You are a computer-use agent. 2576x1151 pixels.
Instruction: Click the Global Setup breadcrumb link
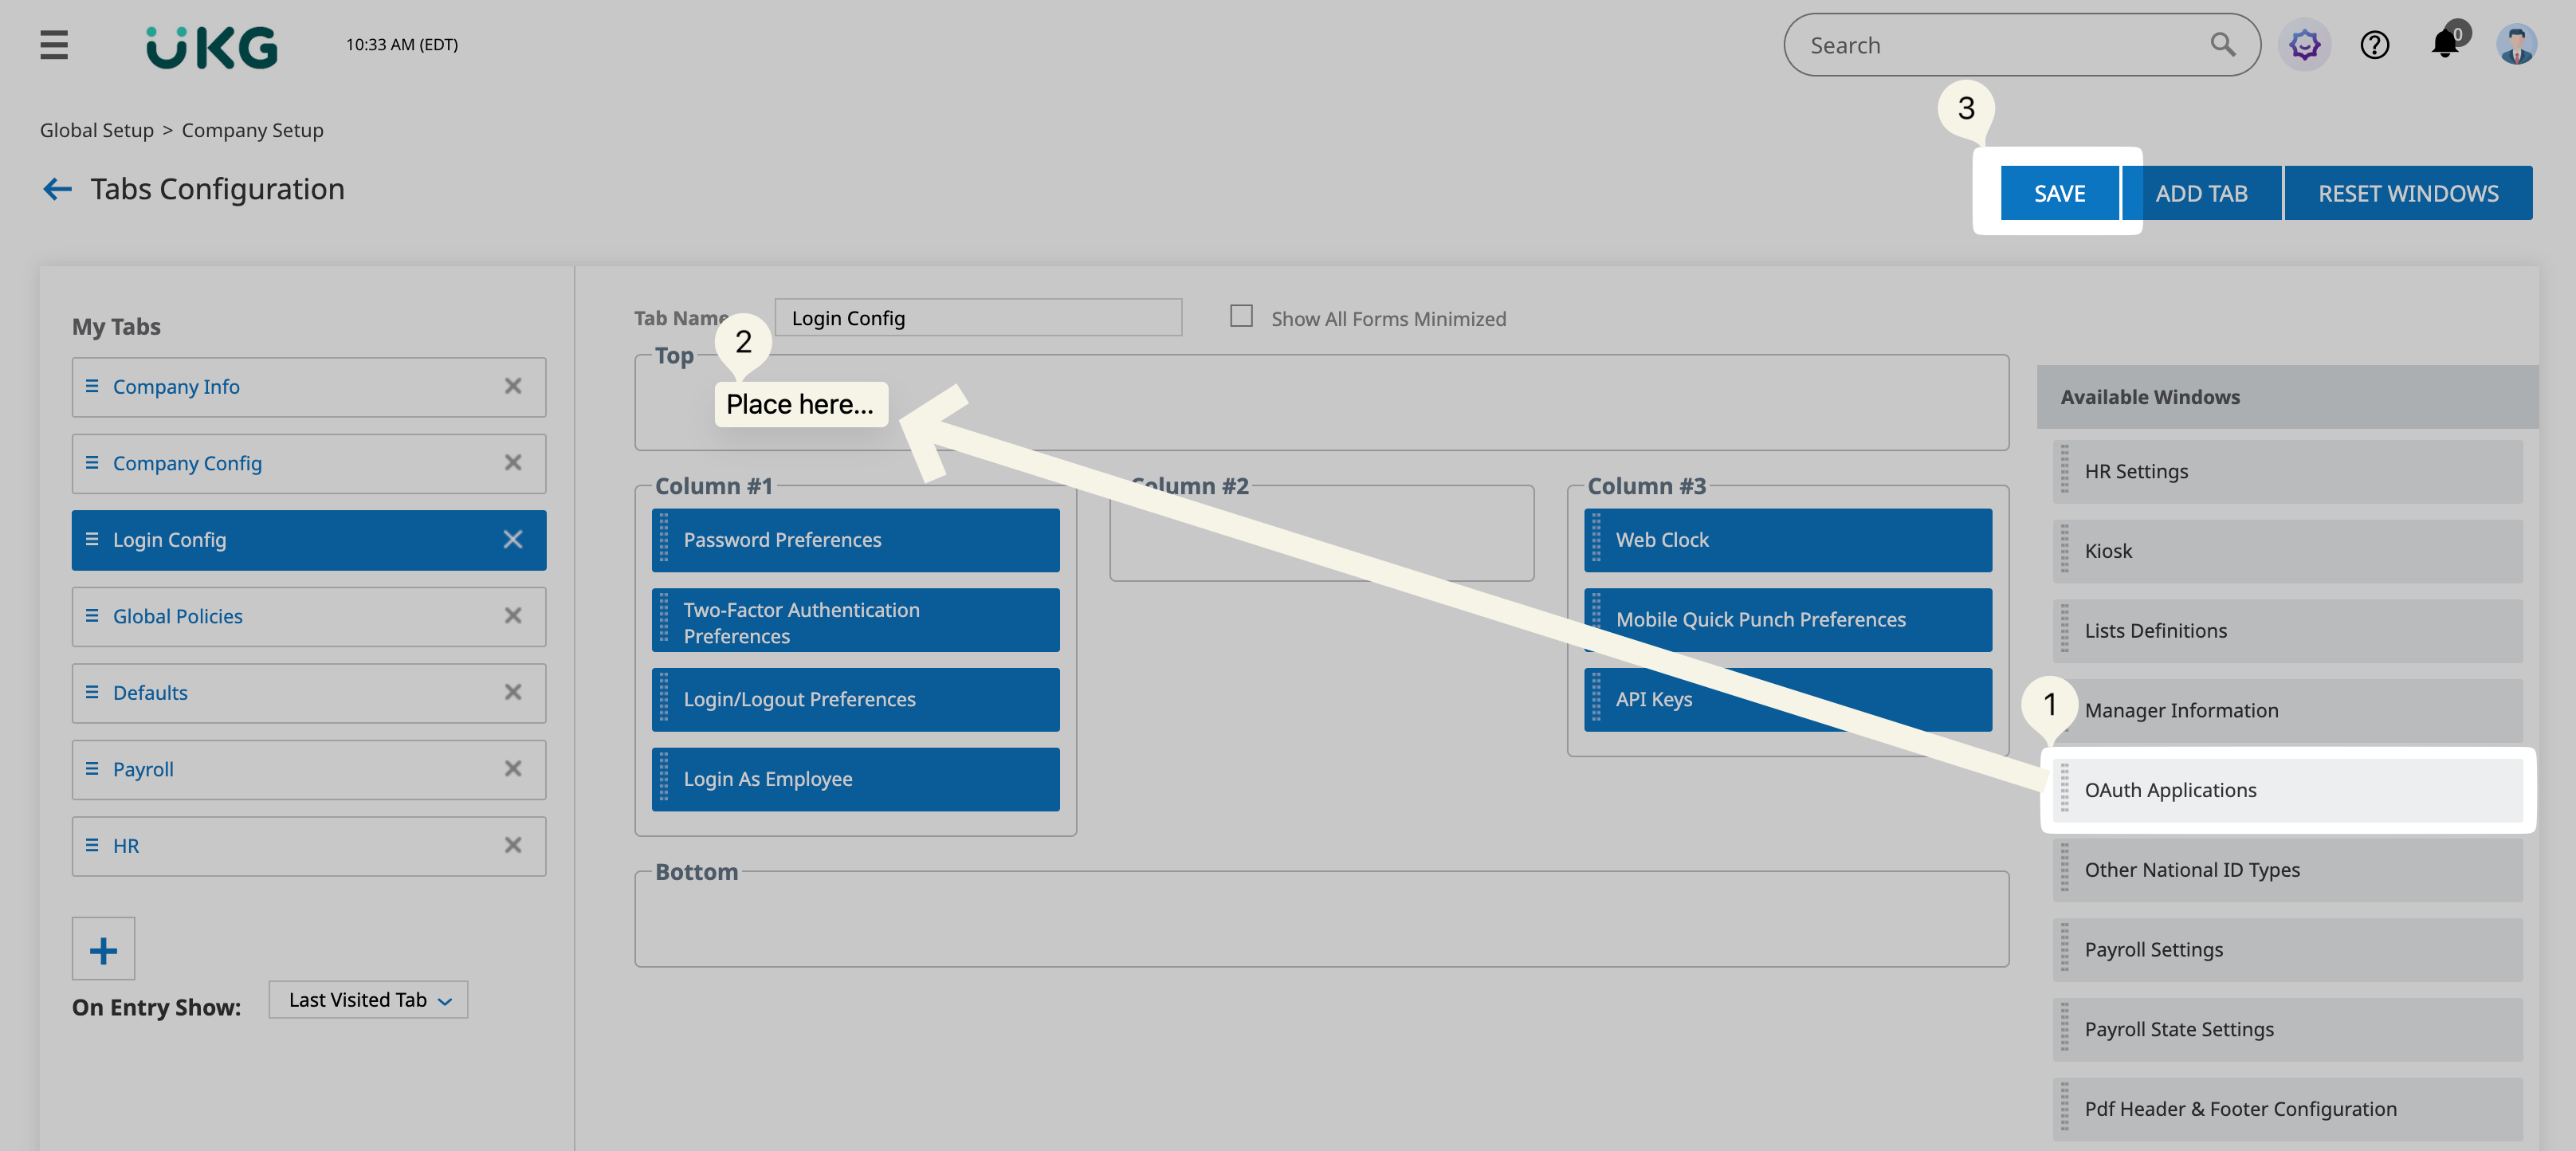pos(97,130)
